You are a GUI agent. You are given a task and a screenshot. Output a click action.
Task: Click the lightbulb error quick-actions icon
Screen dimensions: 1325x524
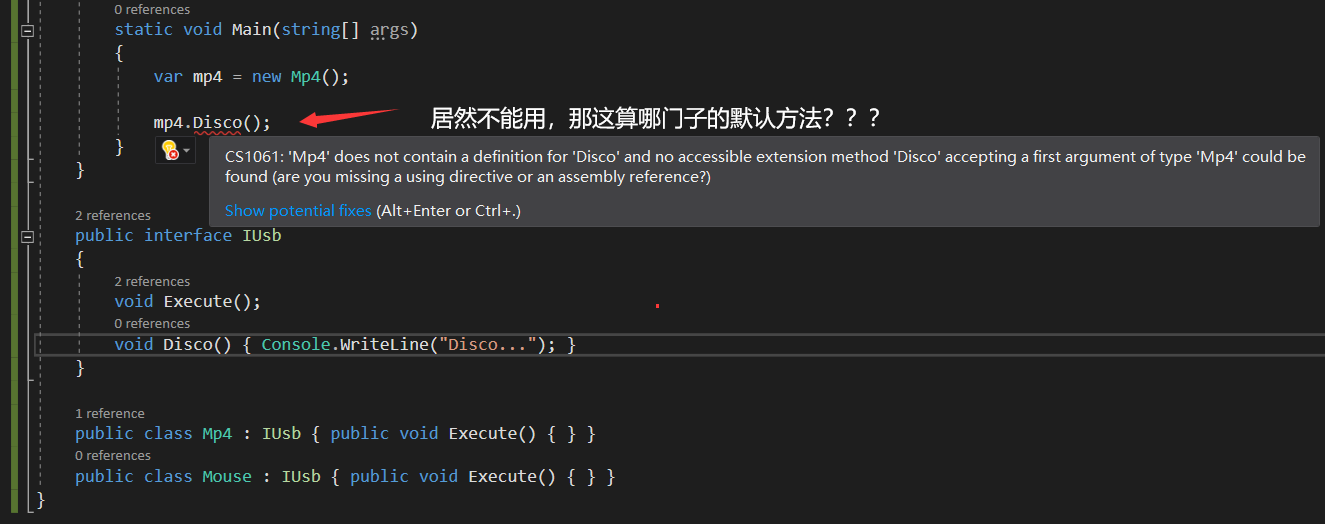point(169,150)
